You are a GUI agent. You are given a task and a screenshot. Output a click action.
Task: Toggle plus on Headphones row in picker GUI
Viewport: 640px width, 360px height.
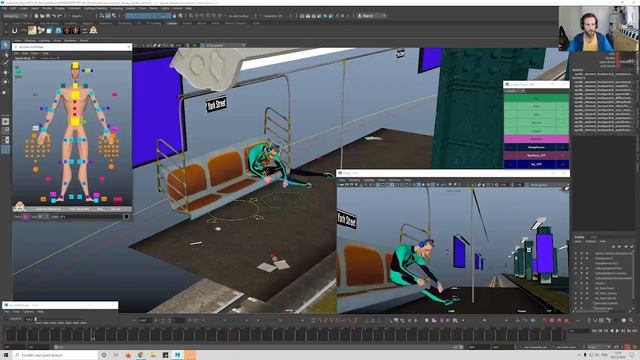(x=562, y=147)
